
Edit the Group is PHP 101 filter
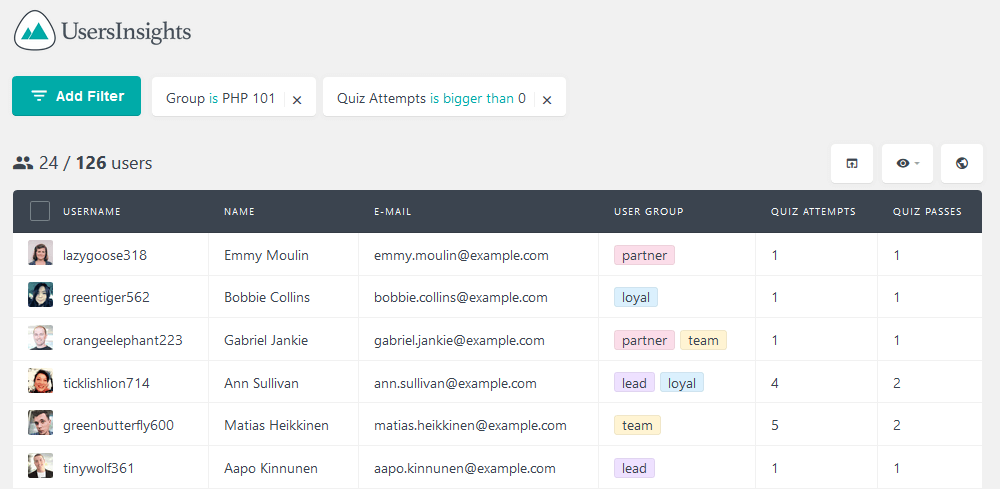[x=220, y=98]
